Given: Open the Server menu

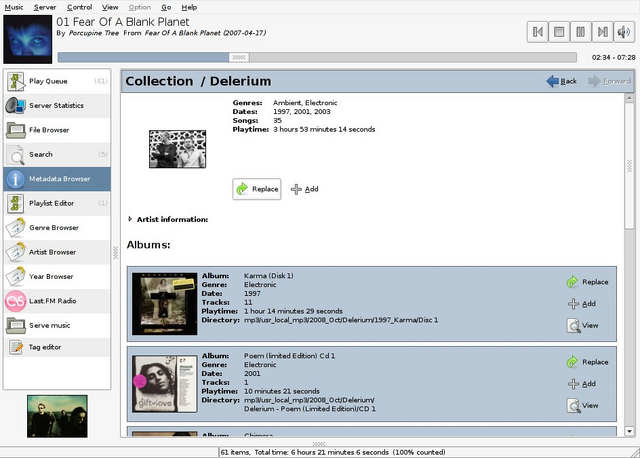Looking at the screenshot, I should coord(45,7).
